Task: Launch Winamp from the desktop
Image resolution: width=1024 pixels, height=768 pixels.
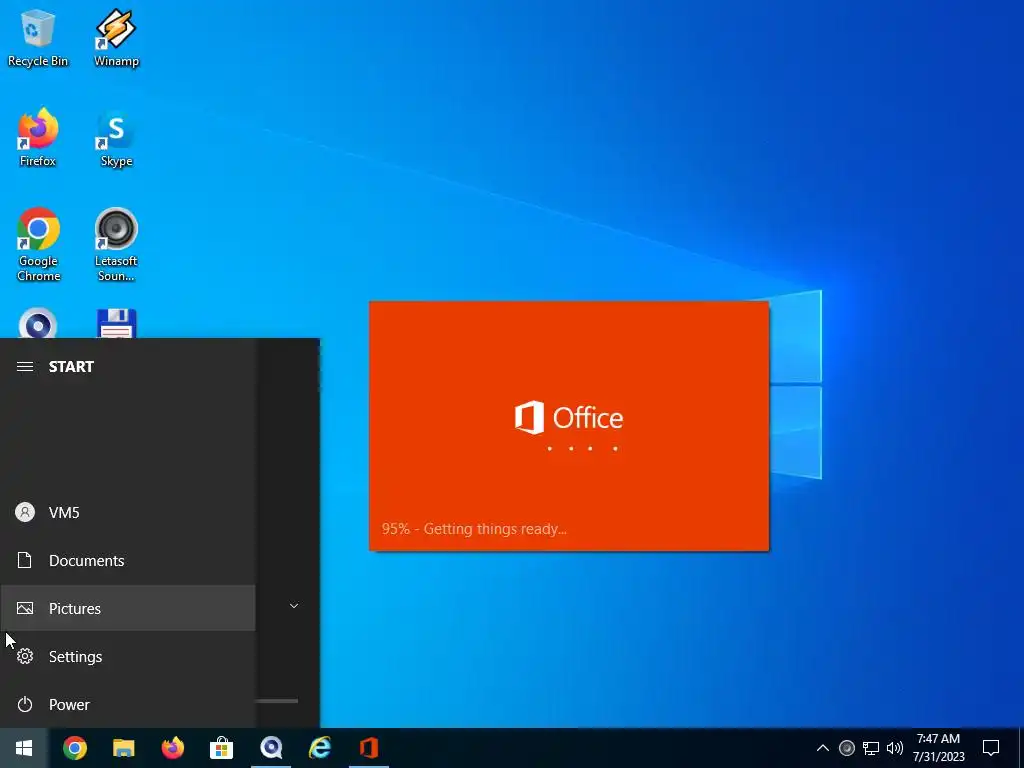Action: coord(116,38)
